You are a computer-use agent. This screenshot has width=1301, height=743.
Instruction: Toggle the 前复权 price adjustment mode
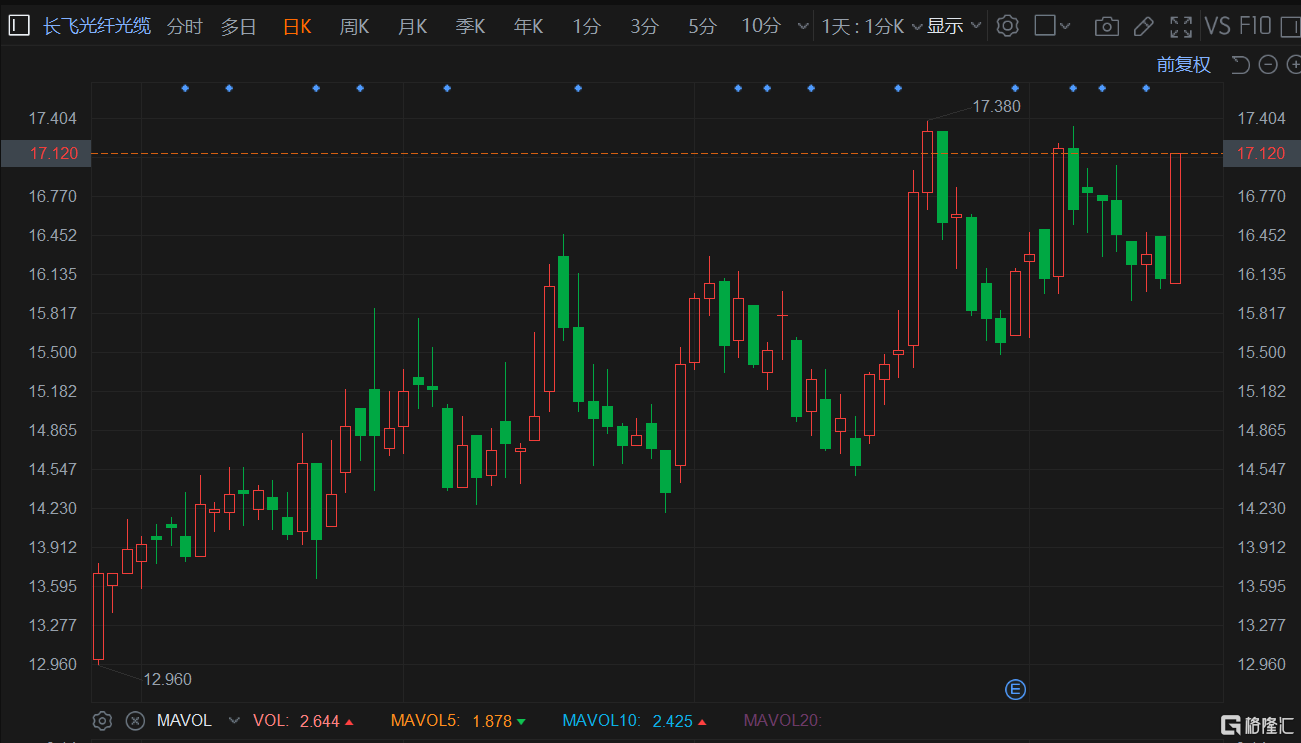point(1183,65)
